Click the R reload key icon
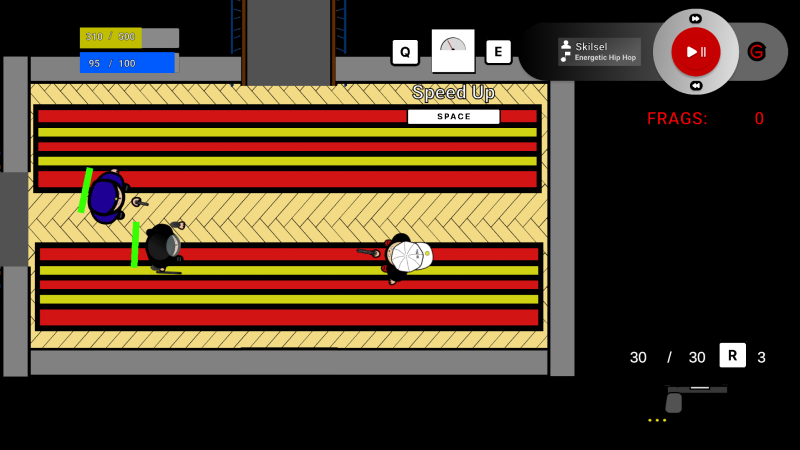The image size is (800, 450). click(x=732, y=356)
